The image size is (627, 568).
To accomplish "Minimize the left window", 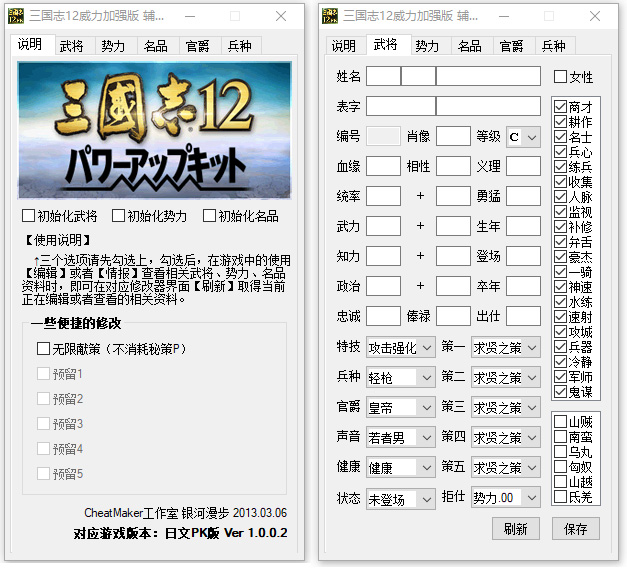I will [x=190, y=16].
